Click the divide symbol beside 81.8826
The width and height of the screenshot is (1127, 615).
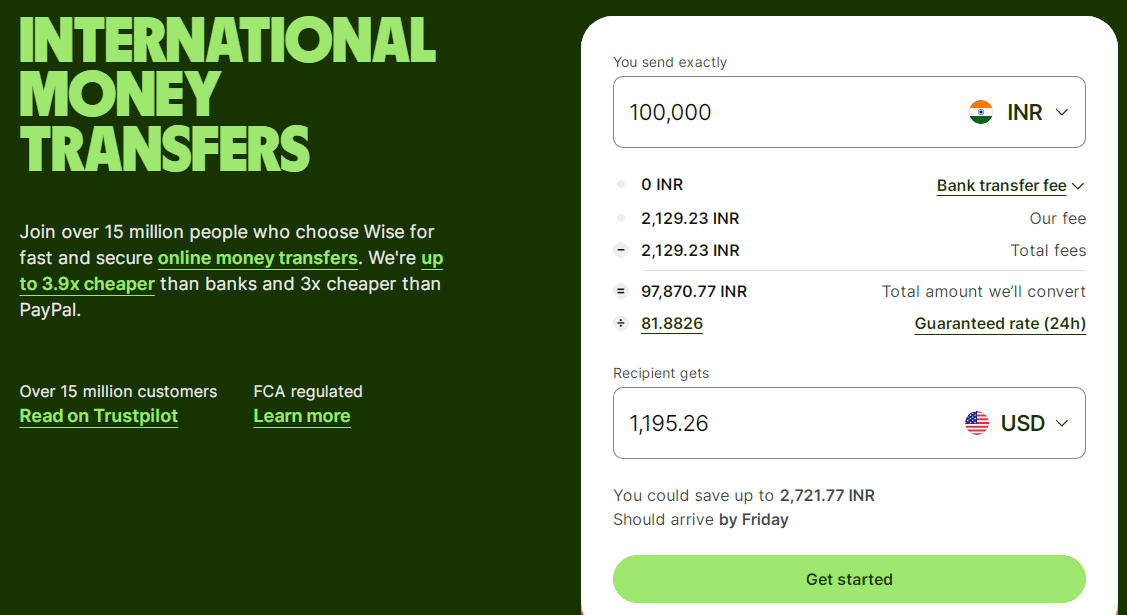(x=621, y=323)
